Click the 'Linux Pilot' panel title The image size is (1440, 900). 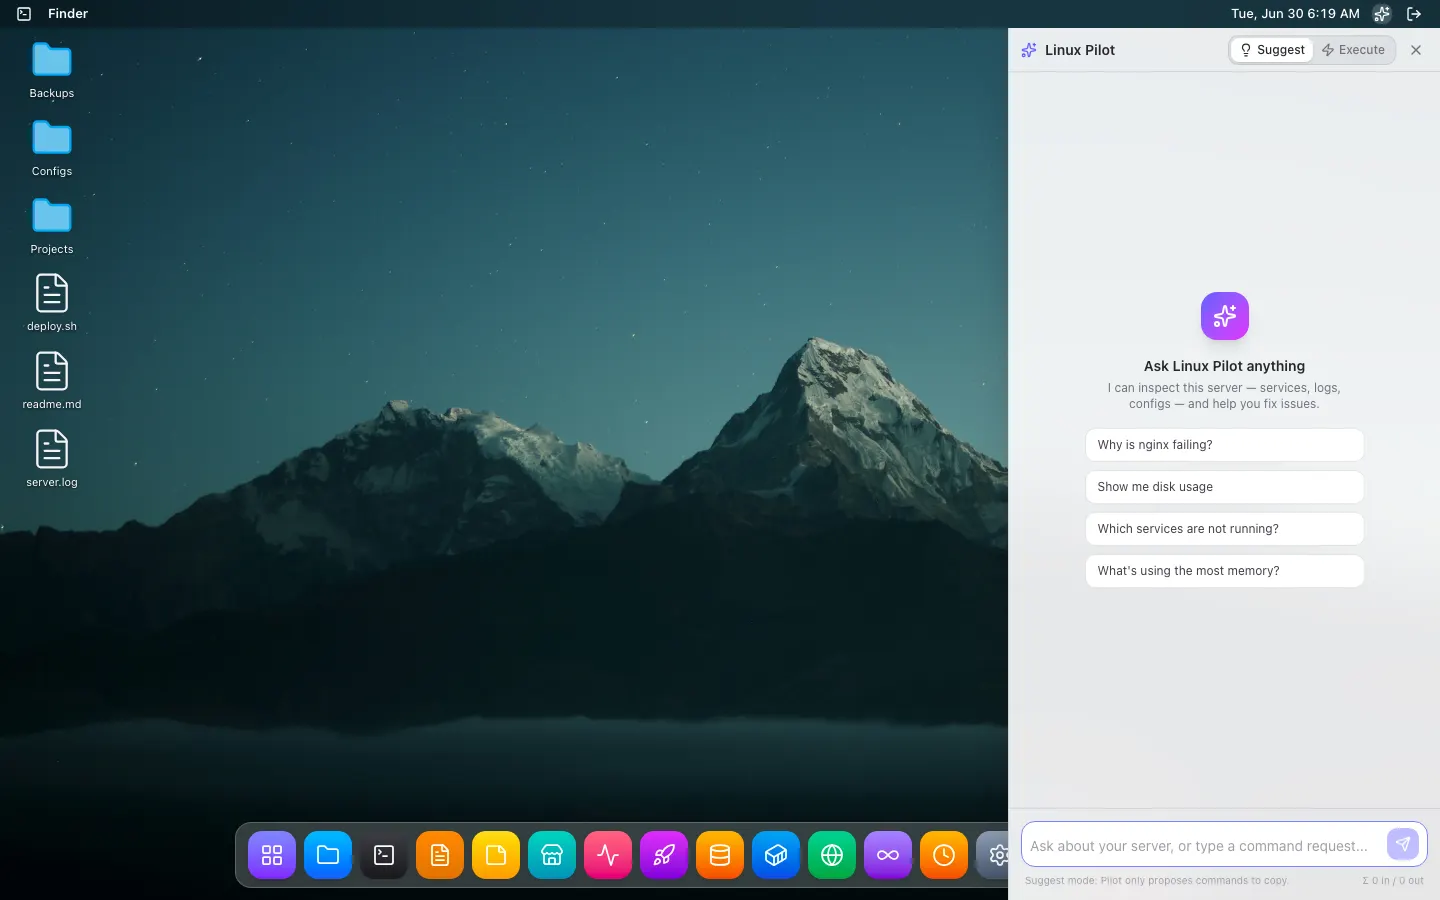1080,50
